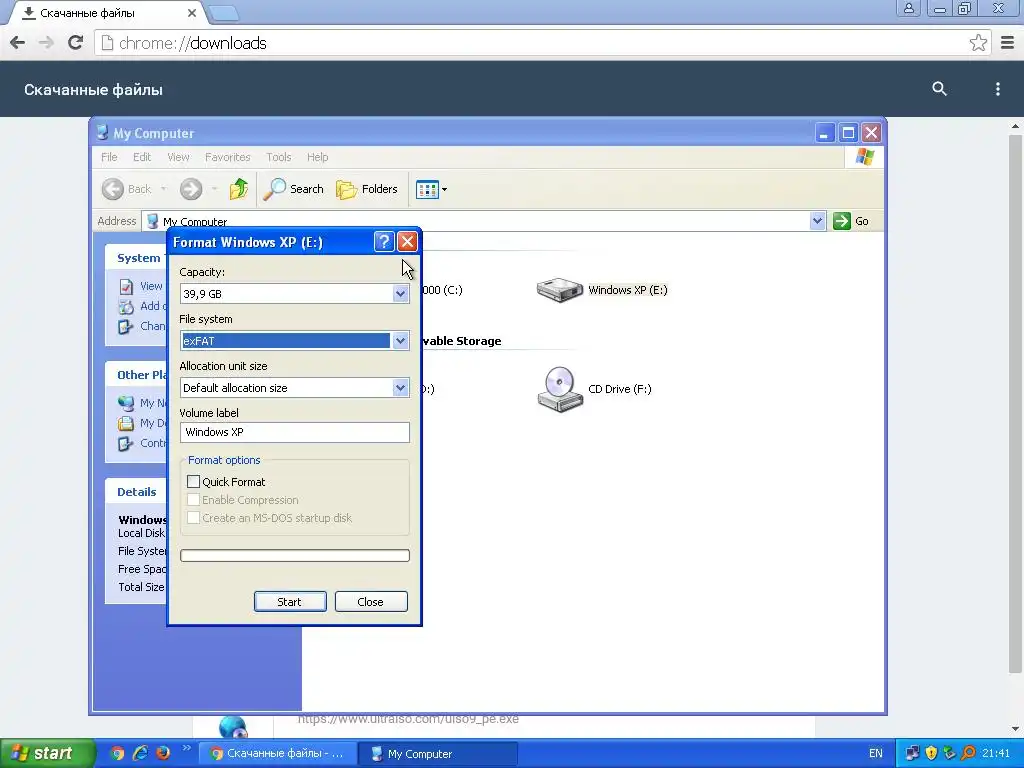Launch Firefox from quick launch

coord(163,753)
